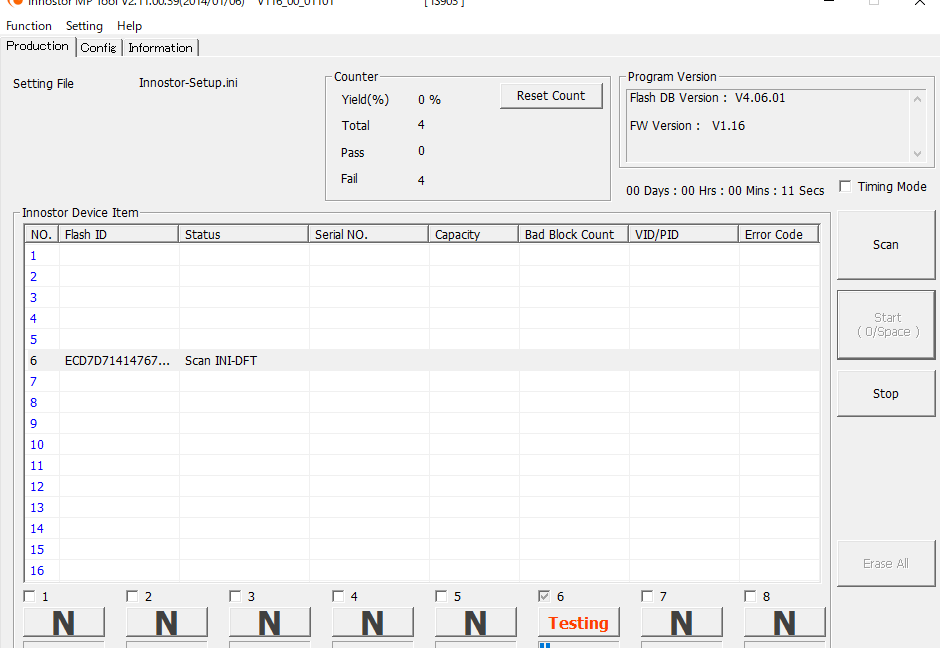This screenshot has width=940, height=648.
Task: Click Flash ID ECD7D71414767...
Action: 118,360
